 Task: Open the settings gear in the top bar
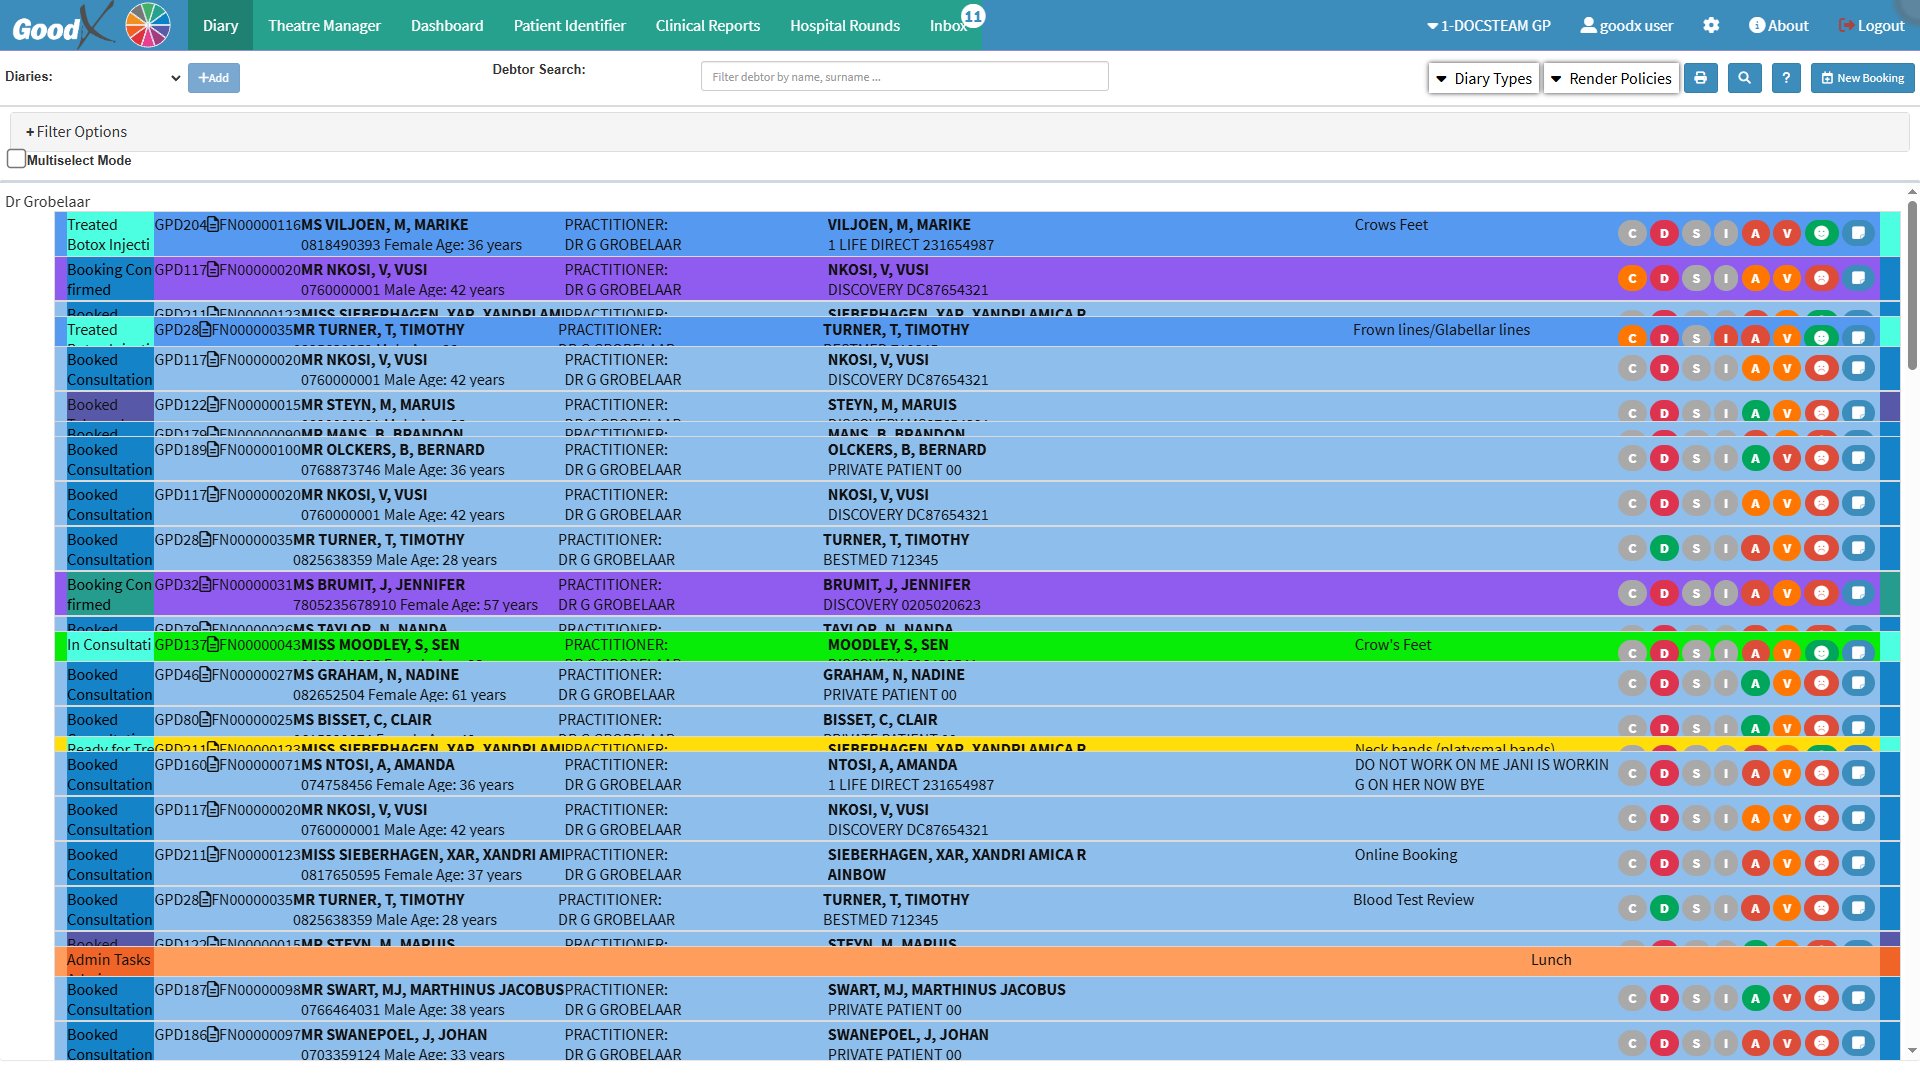click(1711, 26)
